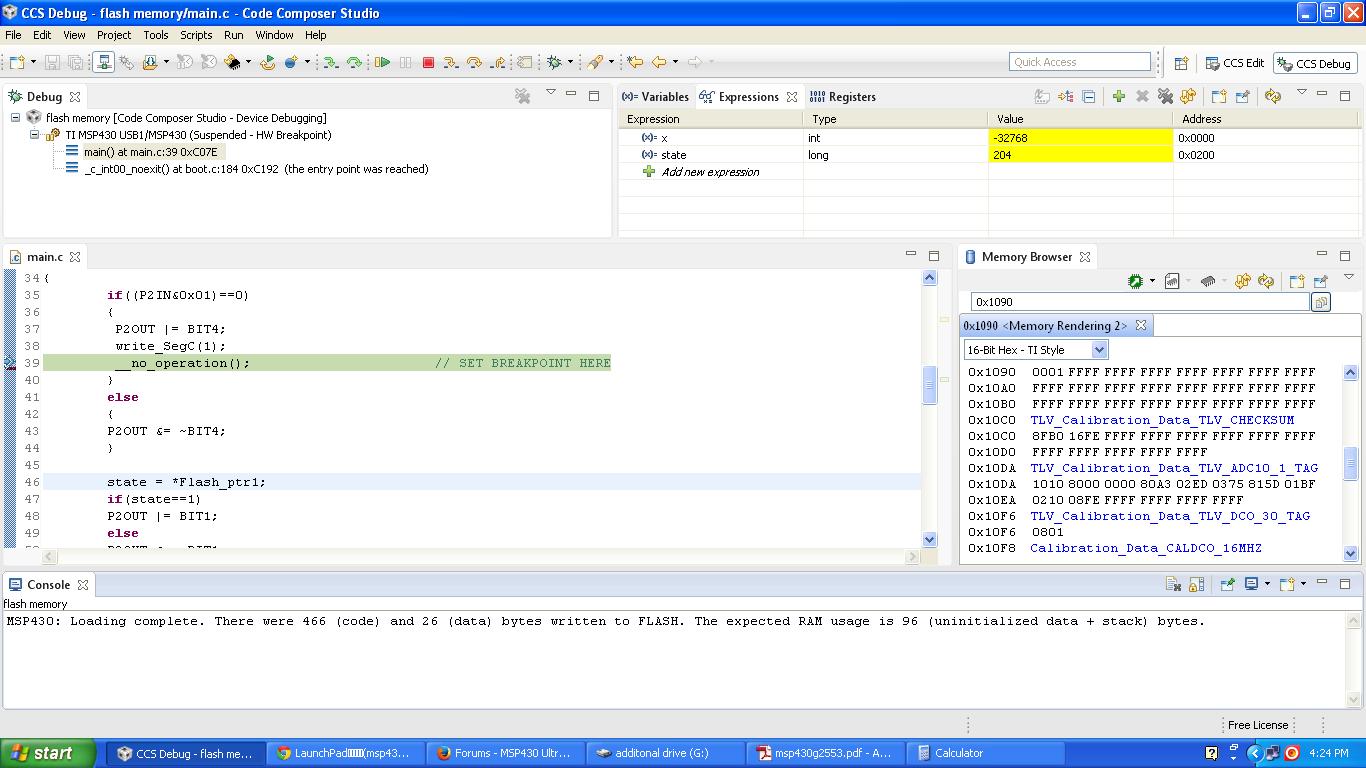Select _c_int00_noexit() stack frame
Image resolution: width=1366 pixels, height=768 pixels.
click(x=256, y=169)
